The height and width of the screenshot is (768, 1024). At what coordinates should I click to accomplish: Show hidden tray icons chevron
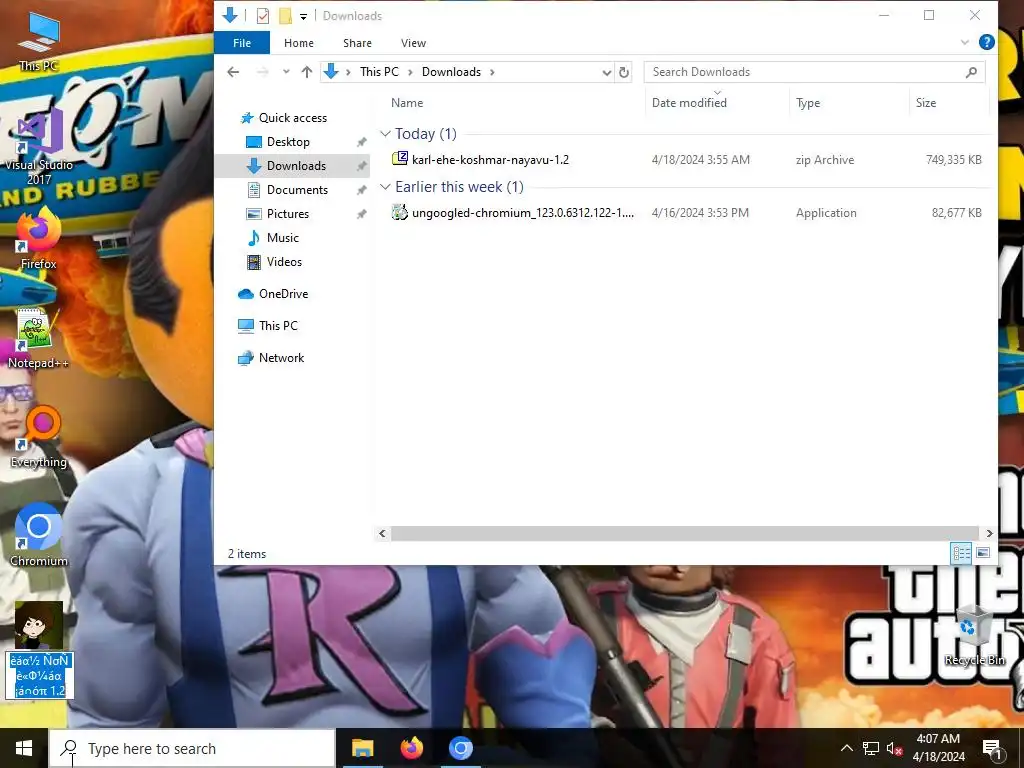pos(846,748)
